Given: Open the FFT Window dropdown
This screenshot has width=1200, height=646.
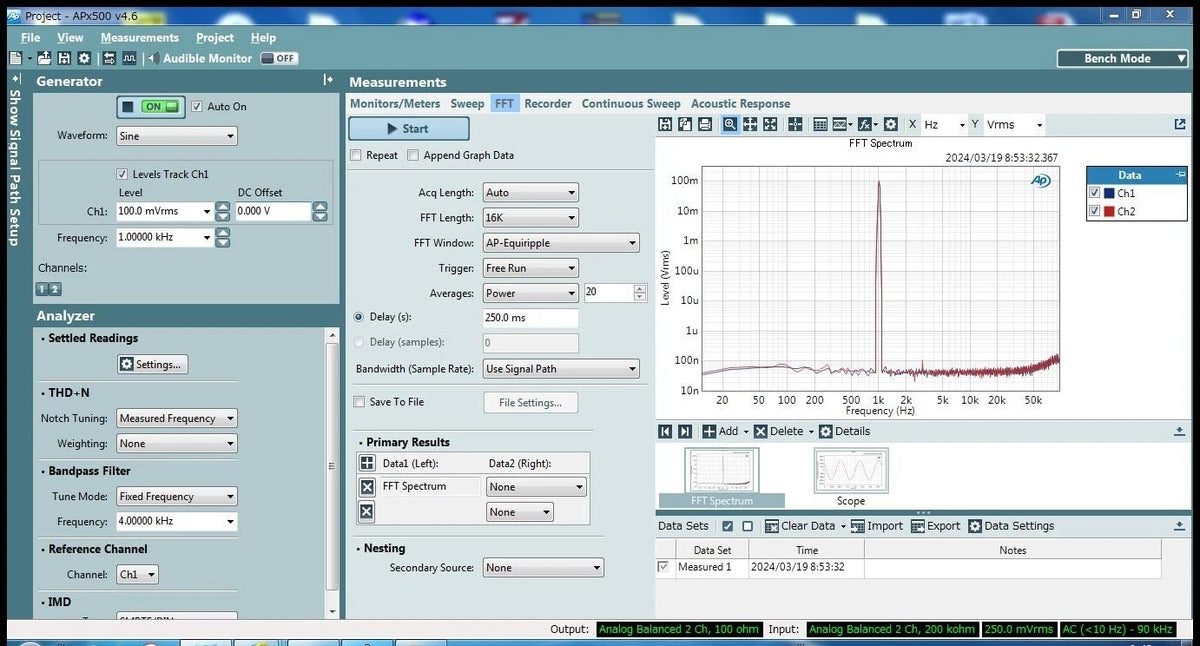Looking at the screenshot, I should coord(561,242).
